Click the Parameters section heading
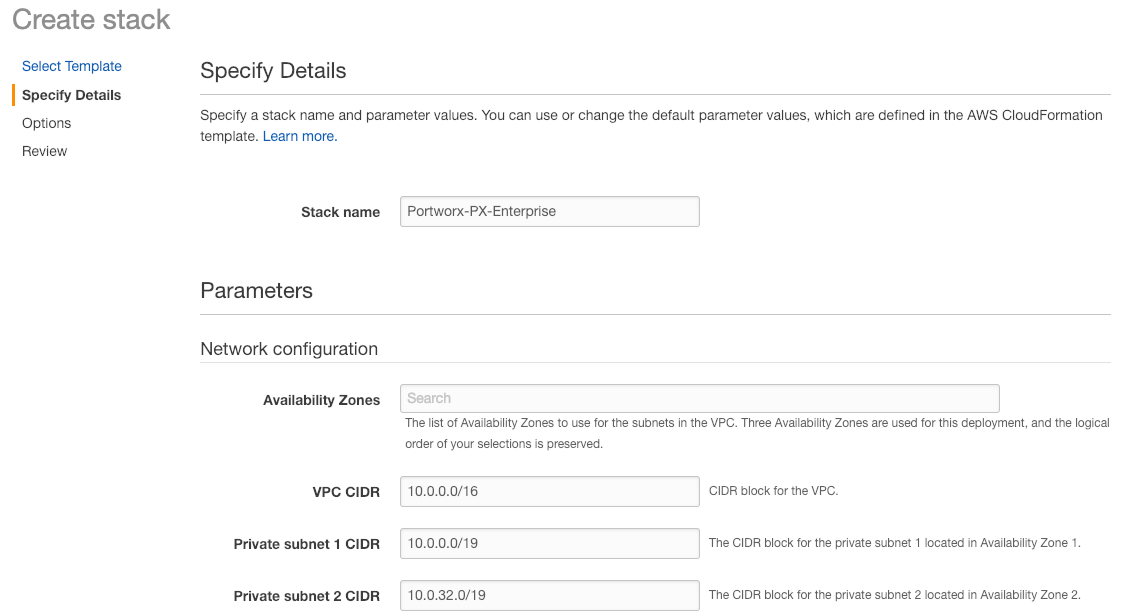 tap(256, 291)
